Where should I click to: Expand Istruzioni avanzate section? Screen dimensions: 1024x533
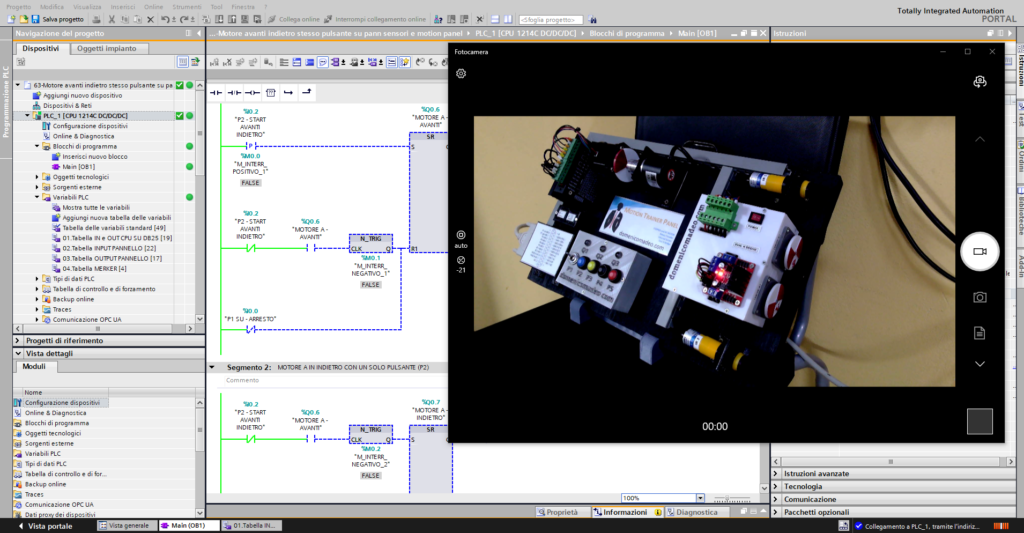pos(778,473)
